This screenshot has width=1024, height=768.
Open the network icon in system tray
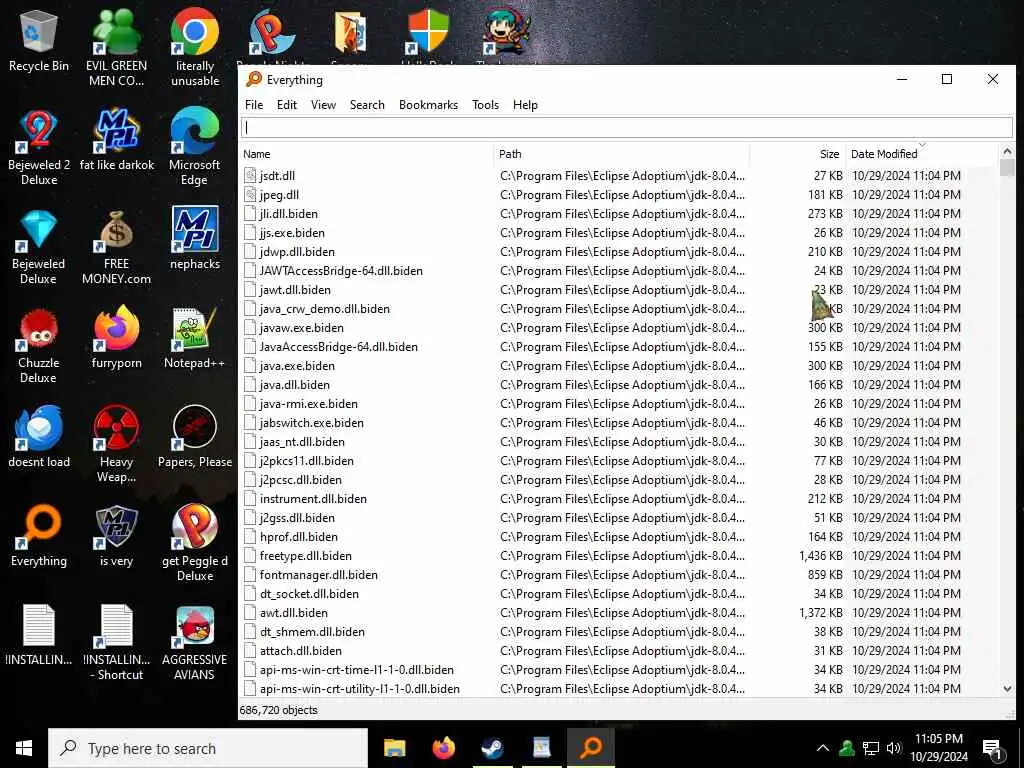(x=871, y=748)
